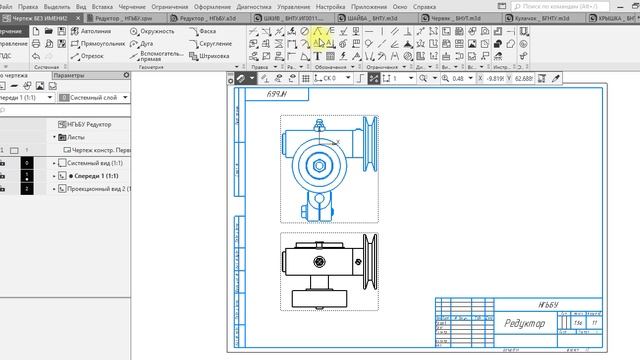Toggle orthogonal drawing mode icon
This screenshot has width=640, height=360.
360,78
